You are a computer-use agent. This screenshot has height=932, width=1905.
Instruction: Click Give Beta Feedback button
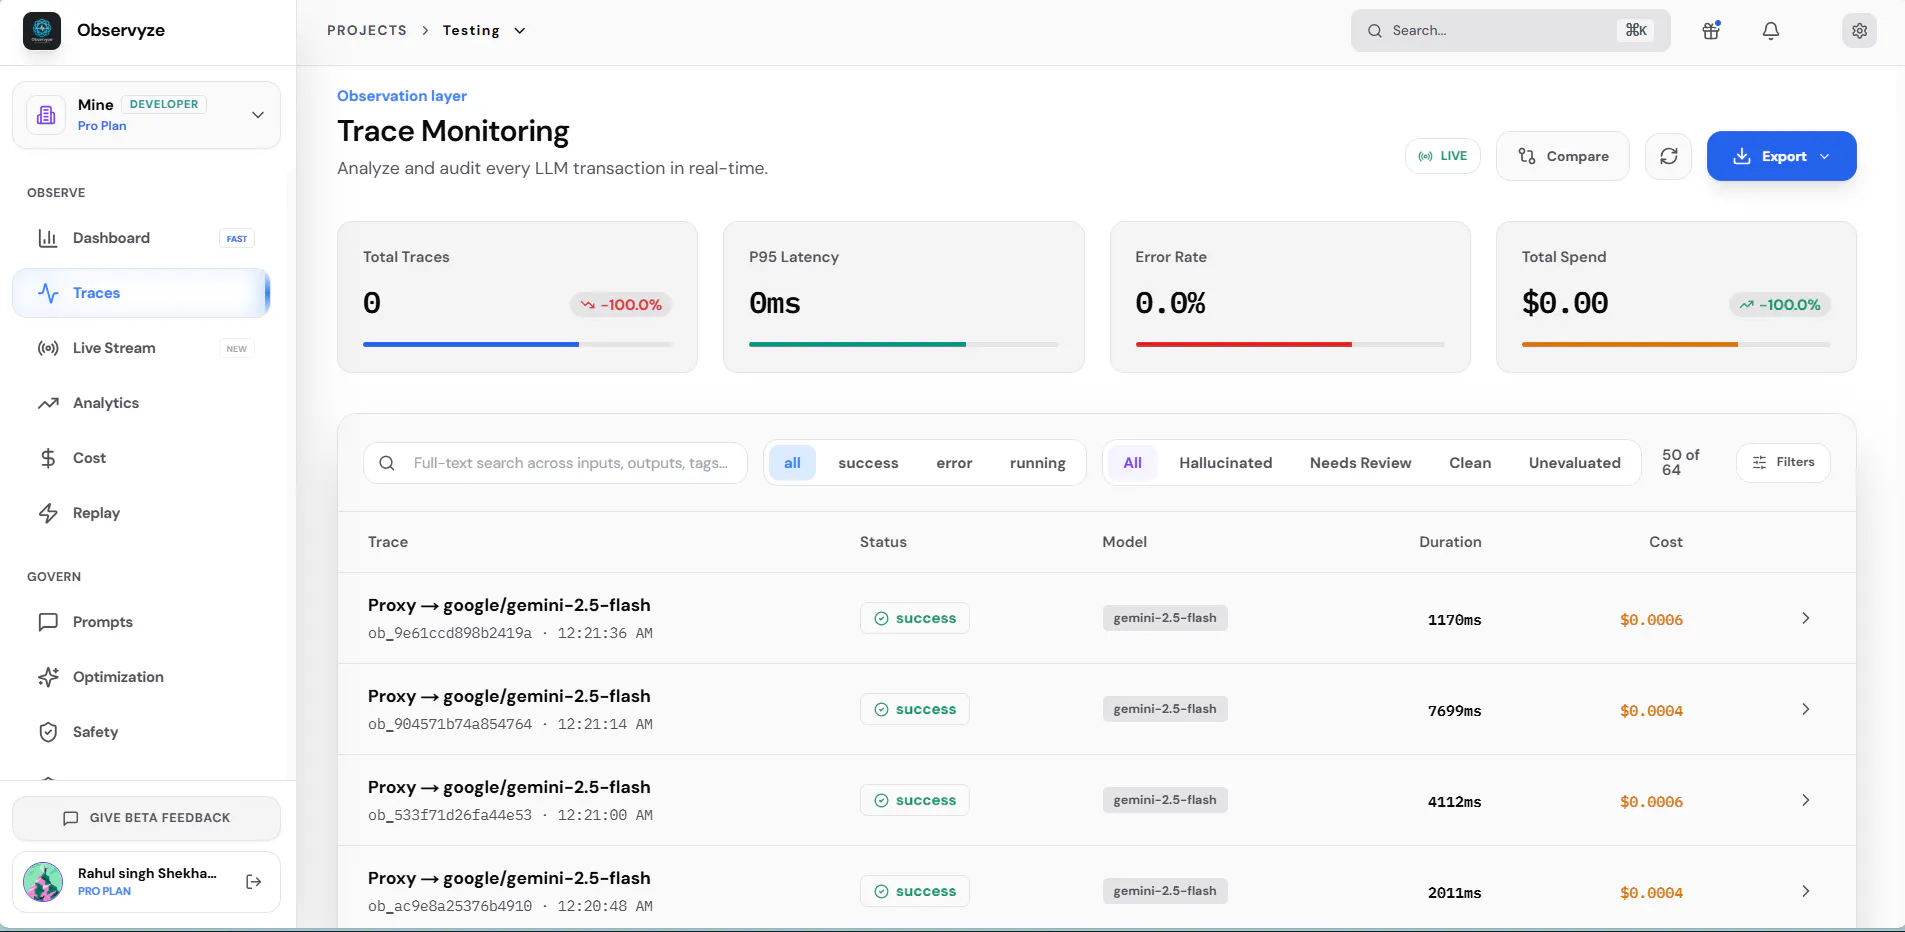coord(146,818)
